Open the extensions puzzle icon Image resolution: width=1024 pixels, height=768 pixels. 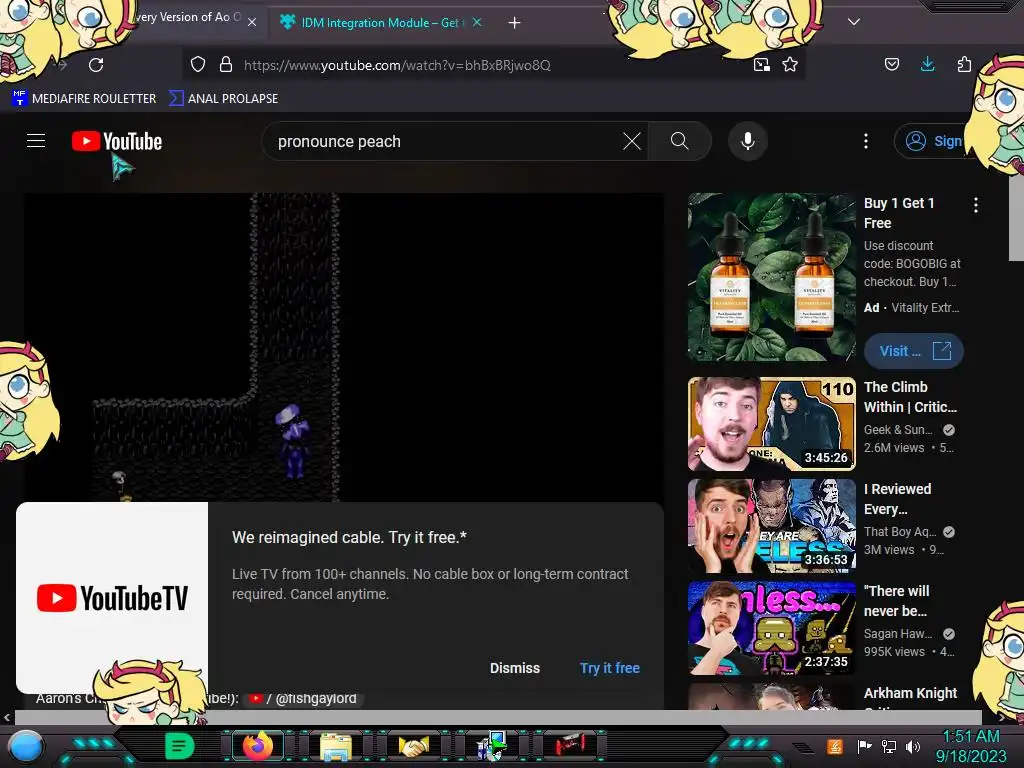(964, 64)
